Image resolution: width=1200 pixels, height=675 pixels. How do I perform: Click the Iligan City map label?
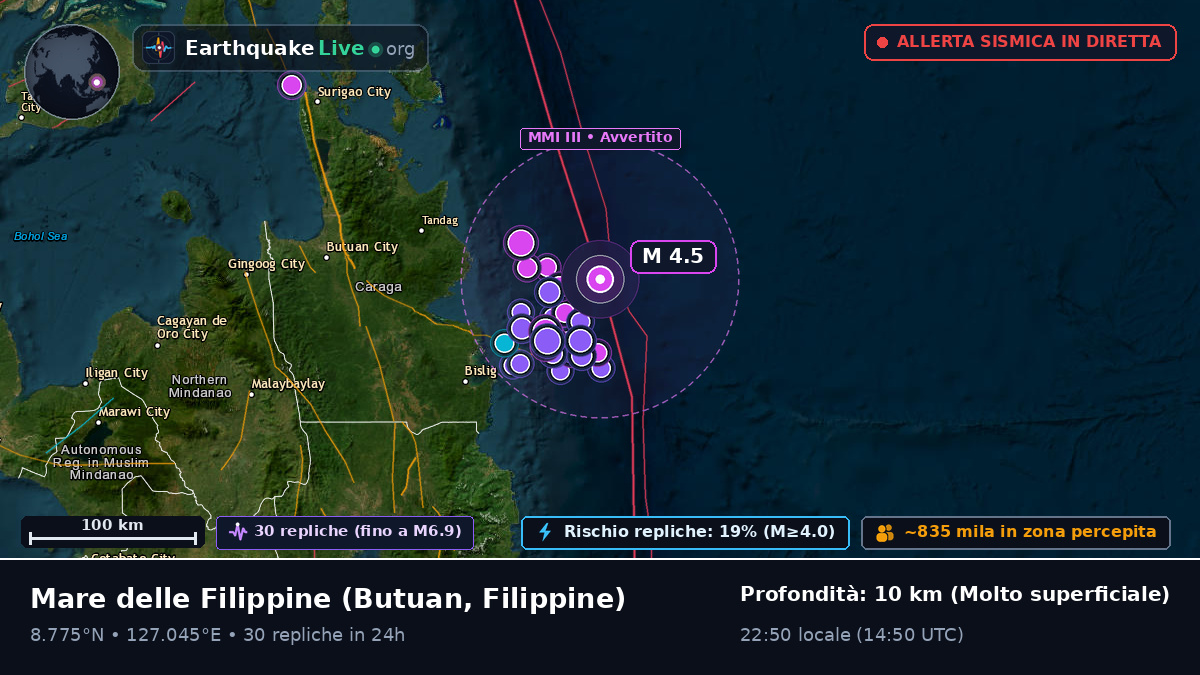click(x=117, y=373)
